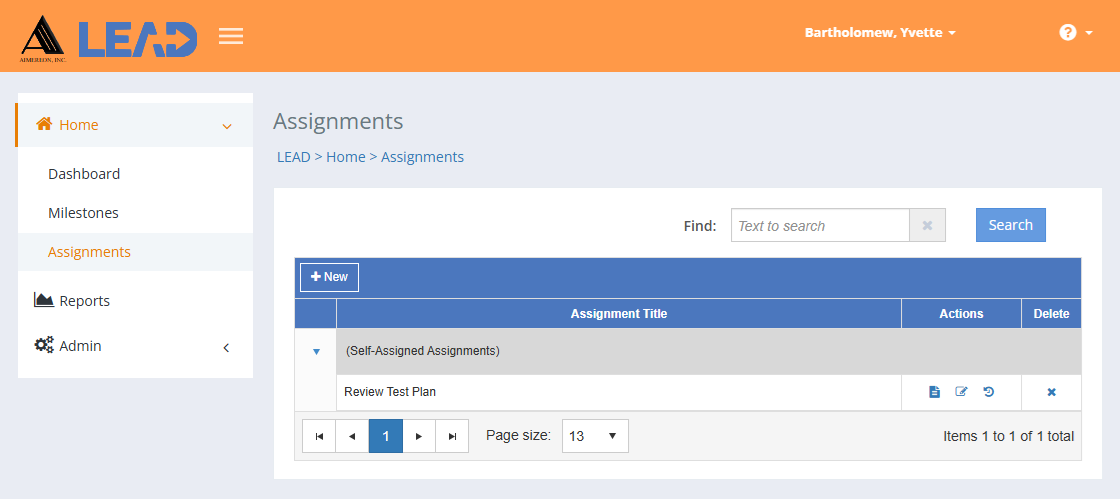Click the (Self-Assigned Assignments) group label
Screen dimensions: 1120x499
(422, 351)
